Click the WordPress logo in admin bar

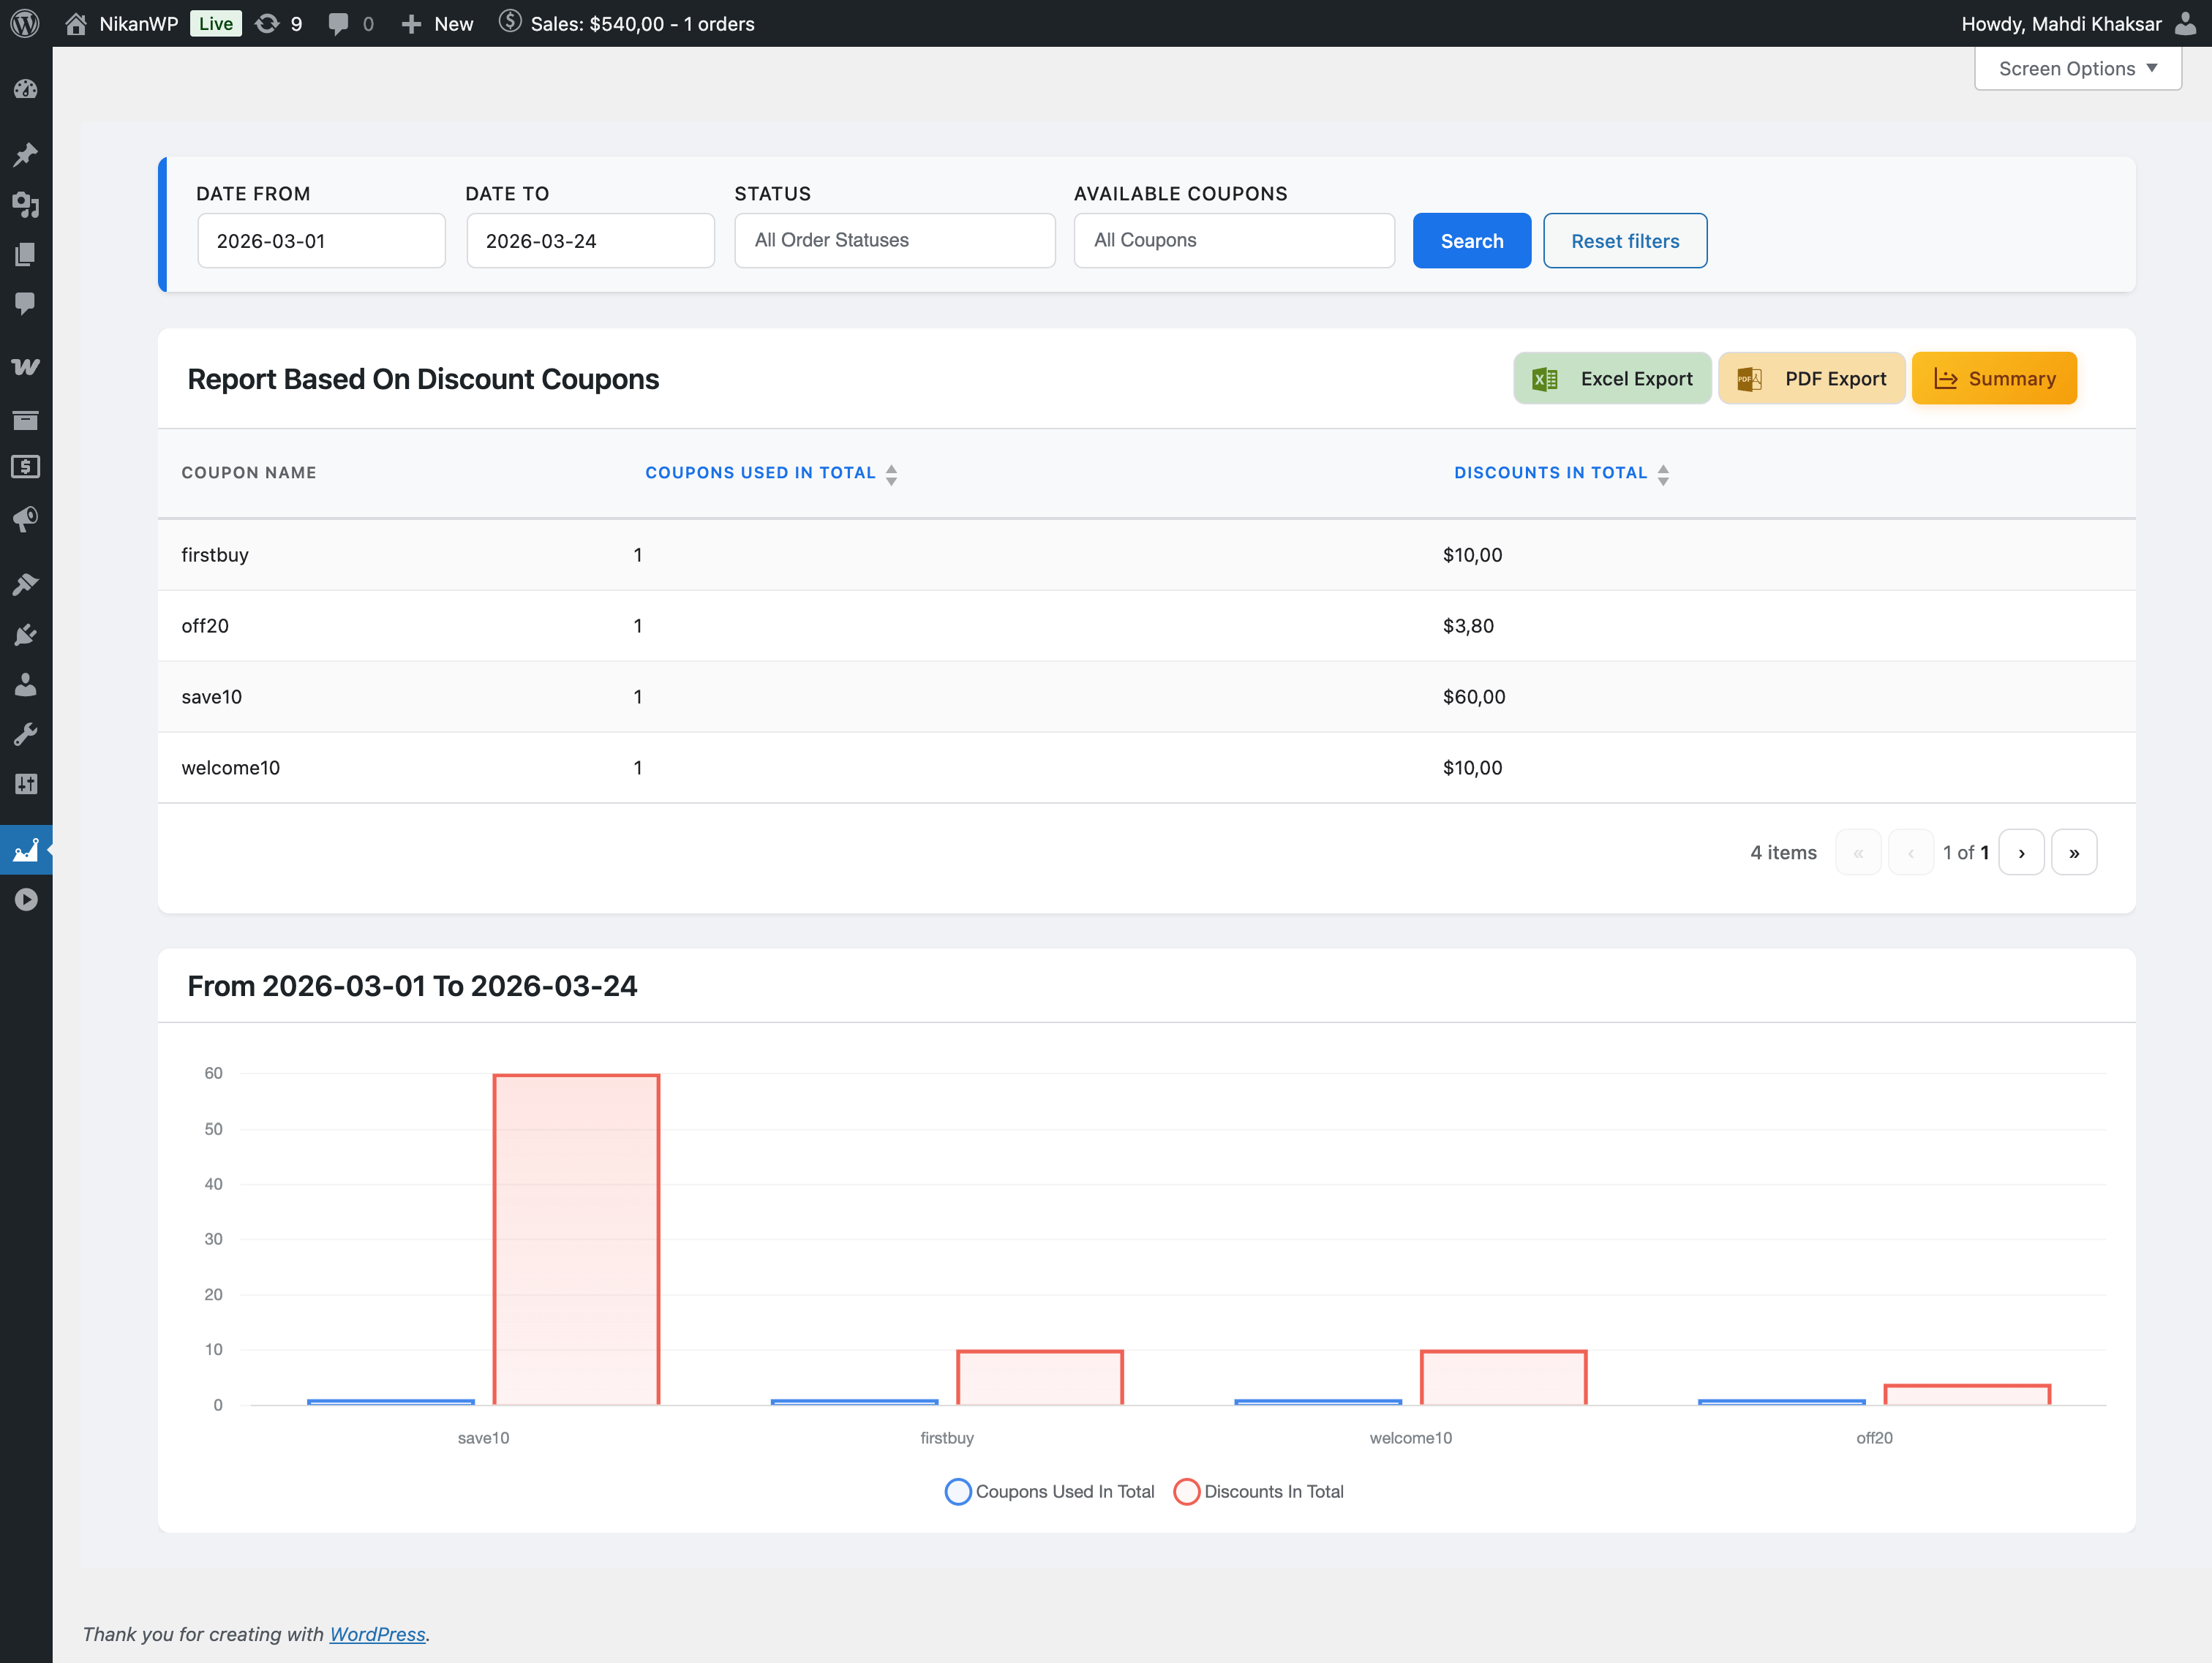pos(25,23)
